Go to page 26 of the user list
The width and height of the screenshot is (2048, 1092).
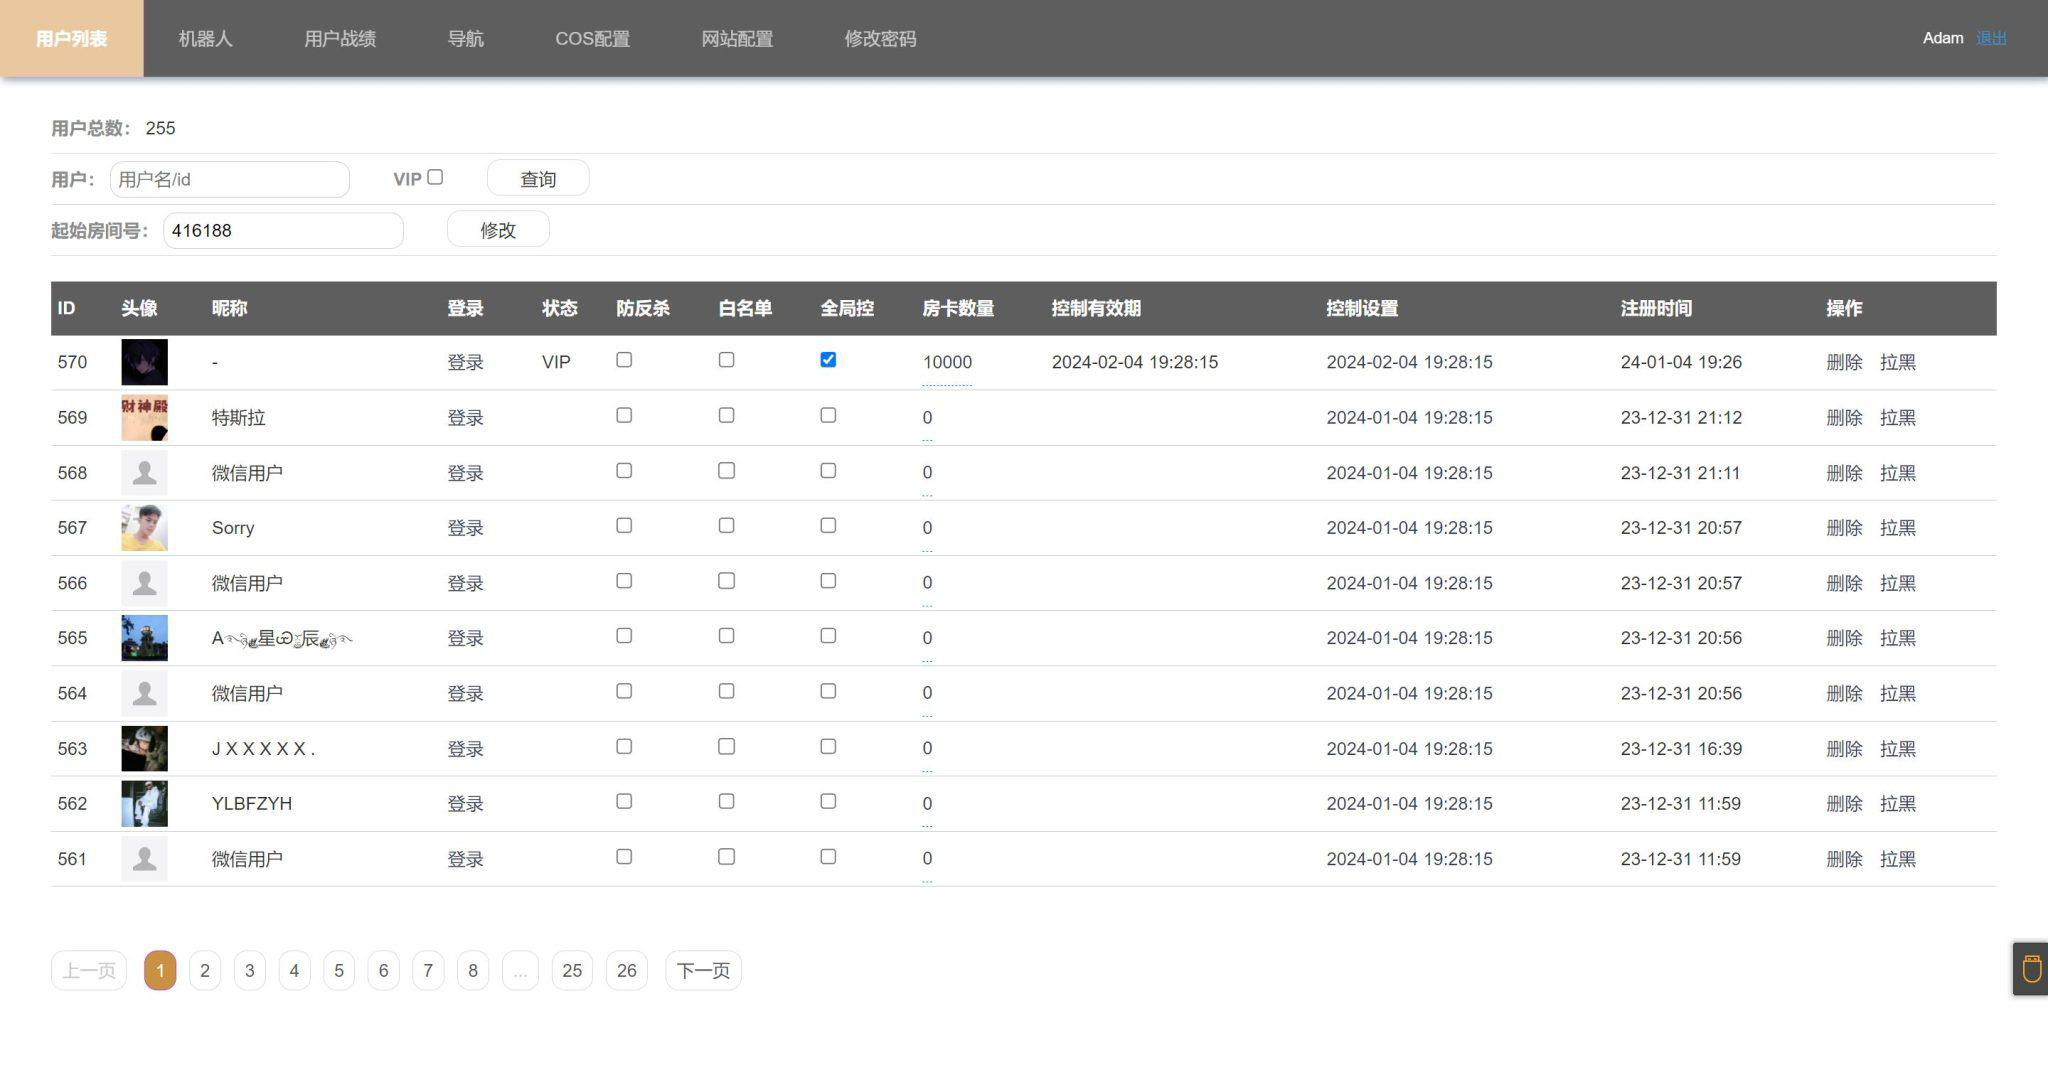point(627,969)
